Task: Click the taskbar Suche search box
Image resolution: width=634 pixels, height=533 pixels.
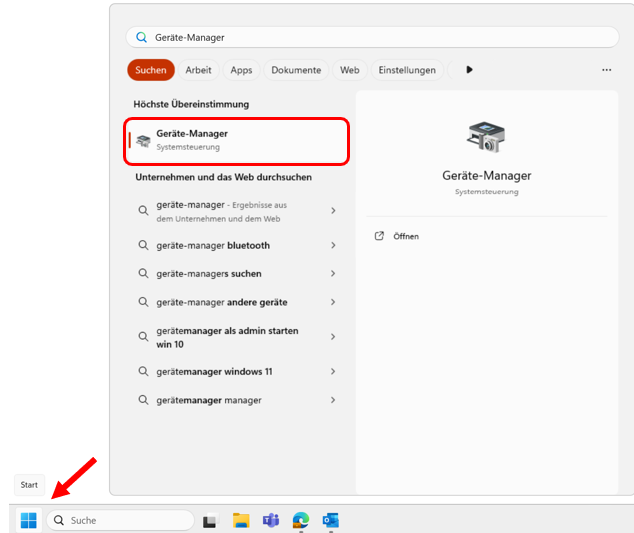Action: point(120,520)
